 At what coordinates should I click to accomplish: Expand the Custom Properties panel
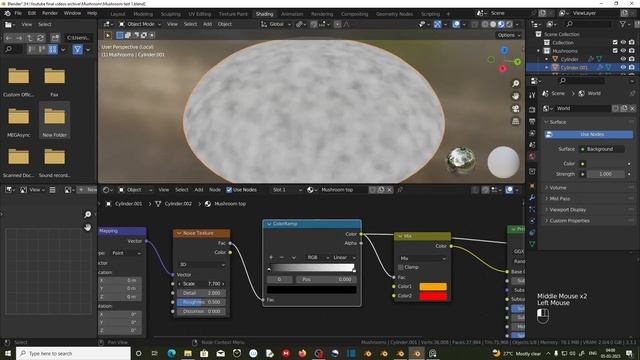pos(569,221)
